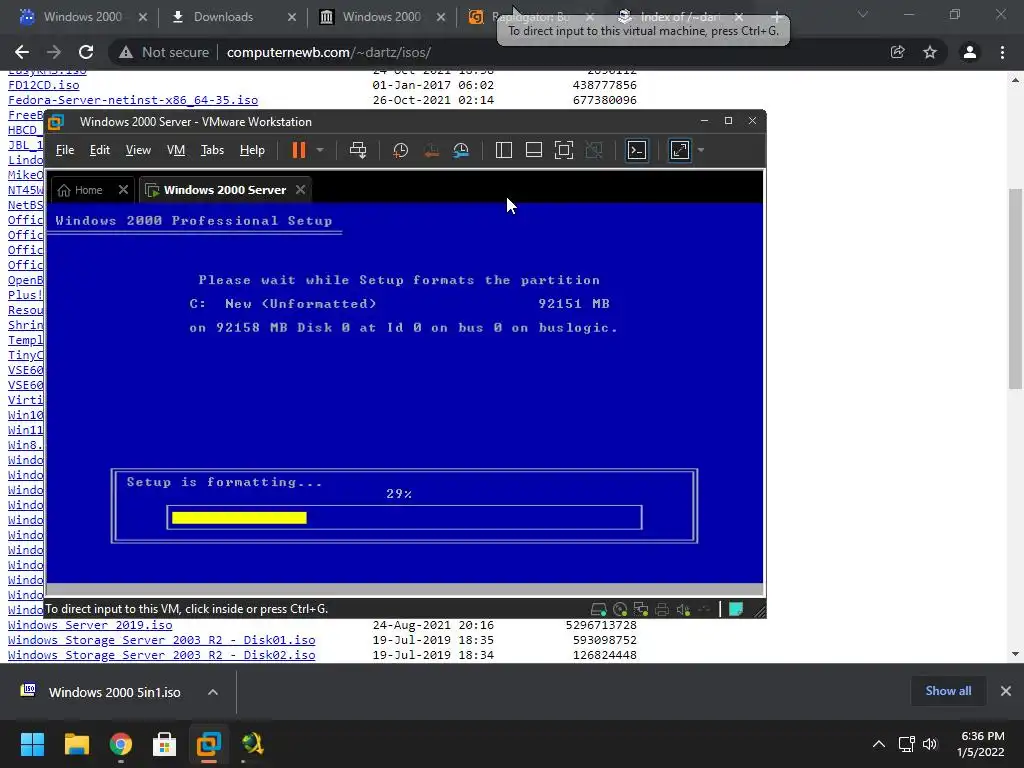Screen dimensions: 1024x768
Task: Click the Unity mode toolbar icon
Action: click(x=594, y=150)
